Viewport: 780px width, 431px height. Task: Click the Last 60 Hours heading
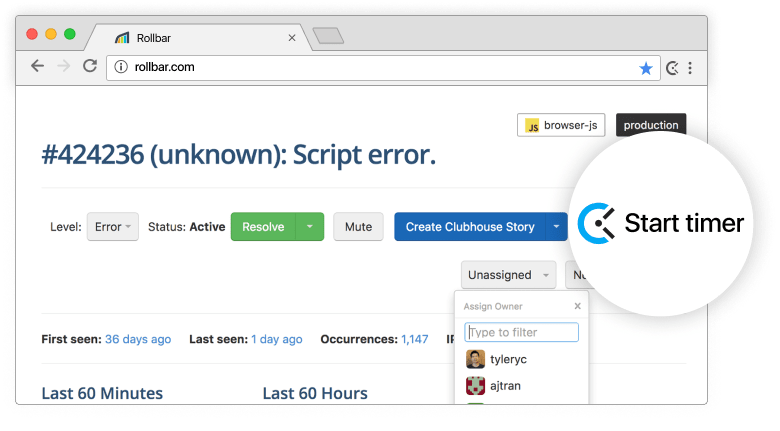click(315, 394)
